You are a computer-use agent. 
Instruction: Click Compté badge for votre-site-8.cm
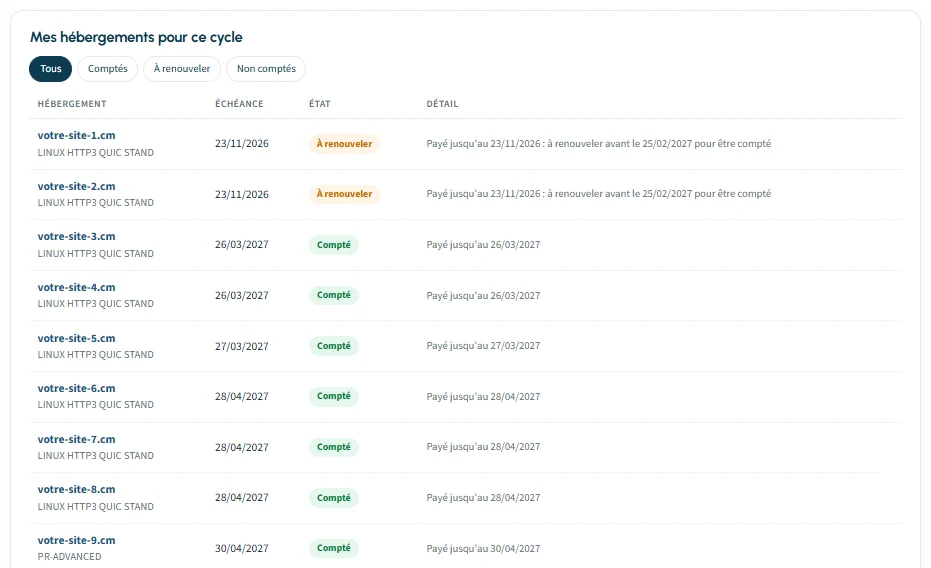coord(334,498)
